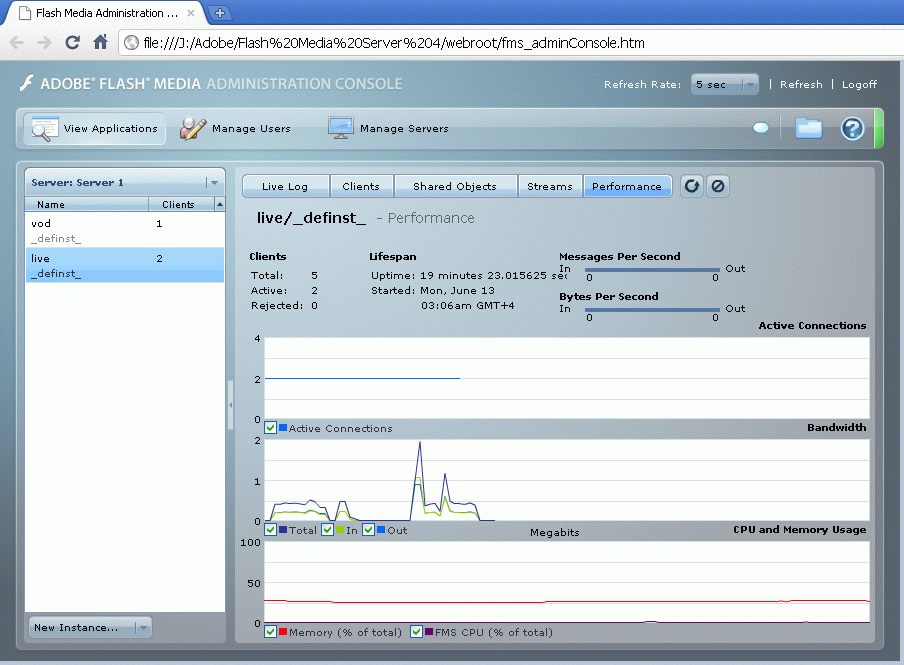This screenshot has width=904, height=665.
Task: Click the folder icon in toolbar
Action: (x=808, y=128)
